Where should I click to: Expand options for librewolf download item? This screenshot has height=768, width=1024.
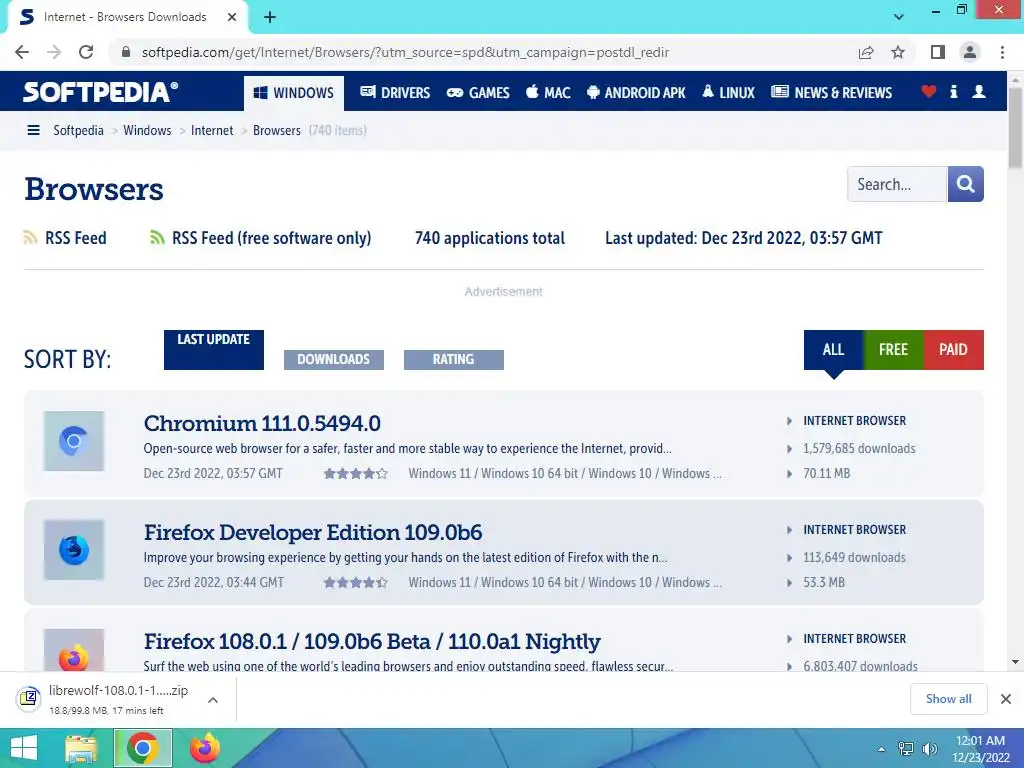212,700
